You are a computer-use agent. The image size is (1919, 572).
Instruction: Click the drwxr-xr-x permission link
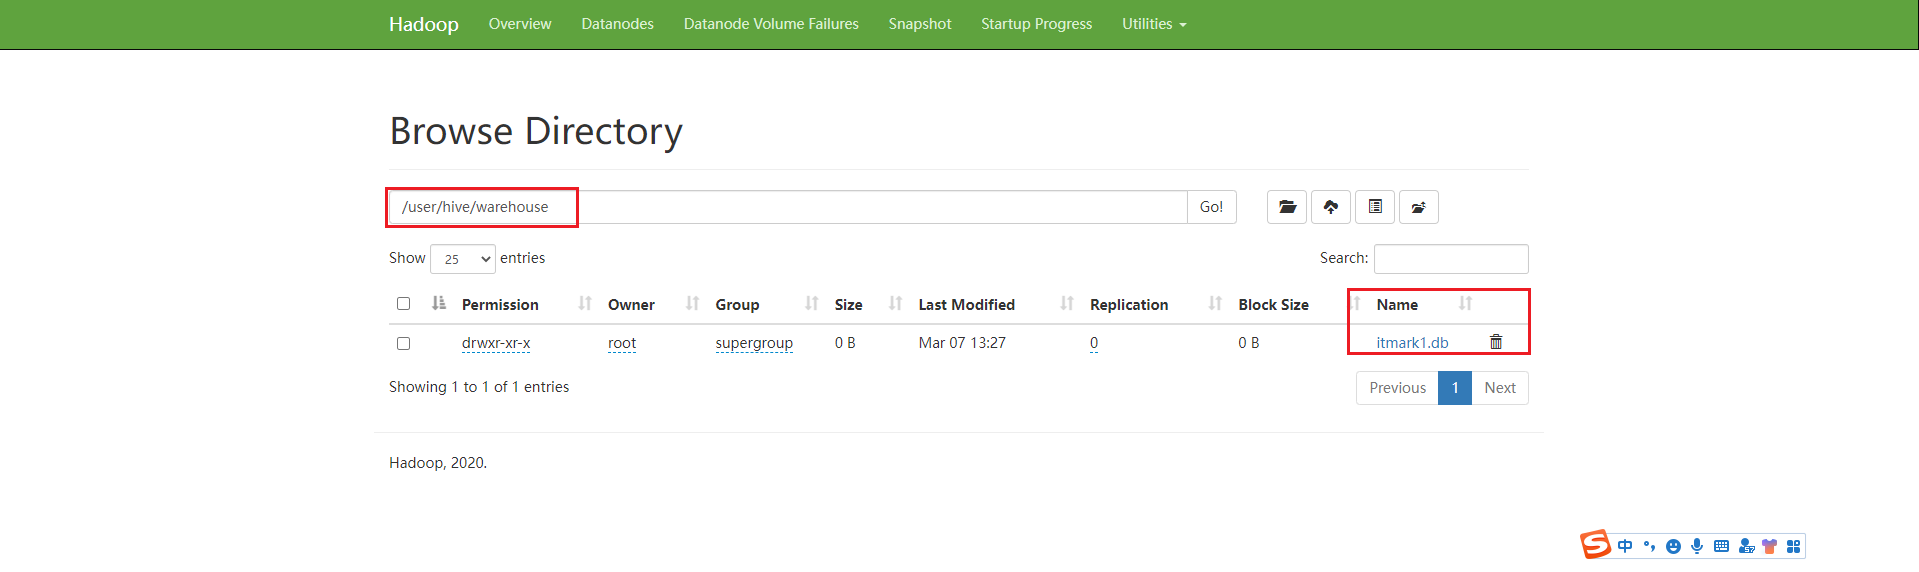(x=496, y=343)
